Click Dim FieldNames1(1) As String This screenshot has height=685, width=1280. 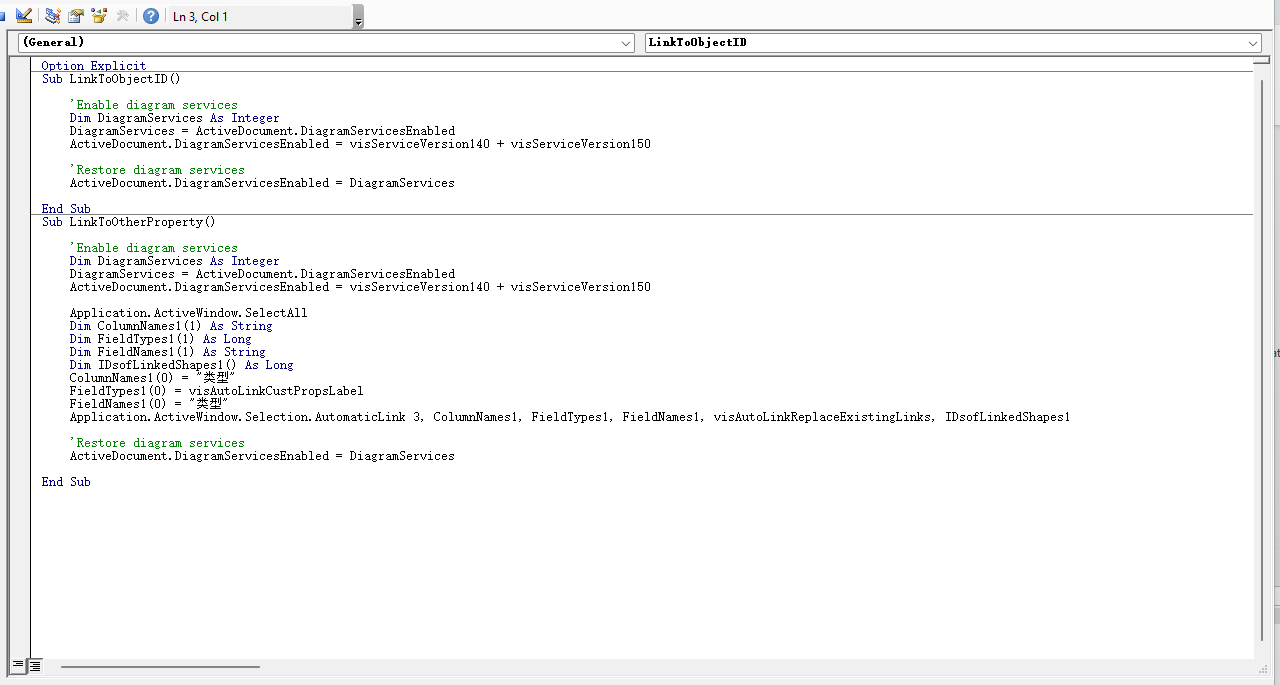168,352
